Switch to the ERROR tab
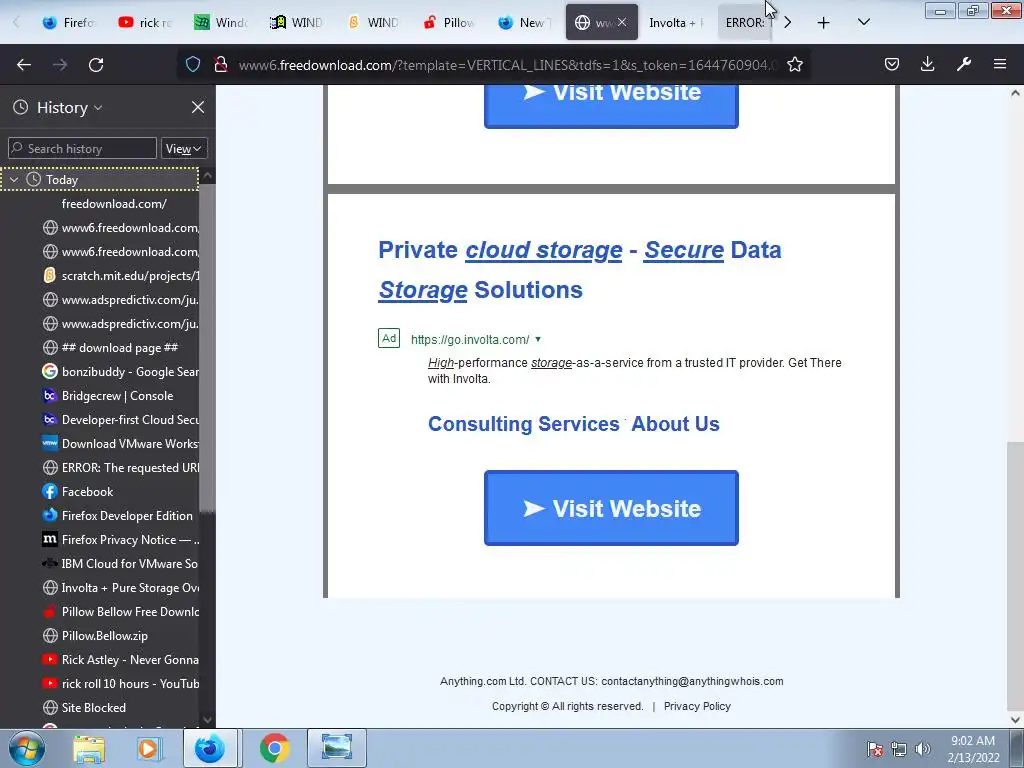The image size is (1024, 768). [x=745, y=22]
